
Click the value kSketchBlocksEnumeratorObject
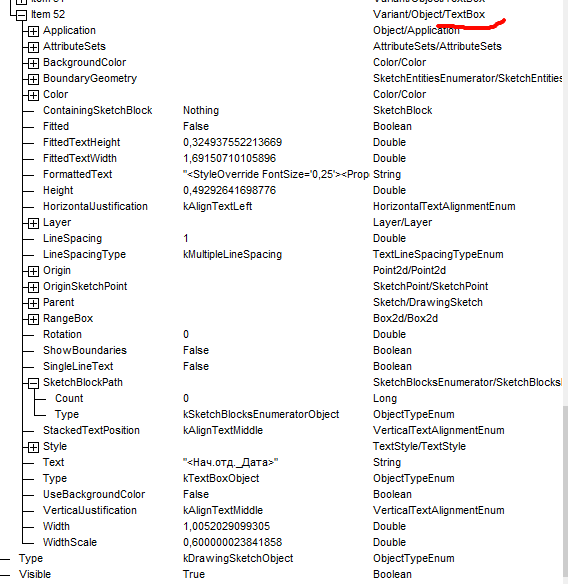coord(261,415)
